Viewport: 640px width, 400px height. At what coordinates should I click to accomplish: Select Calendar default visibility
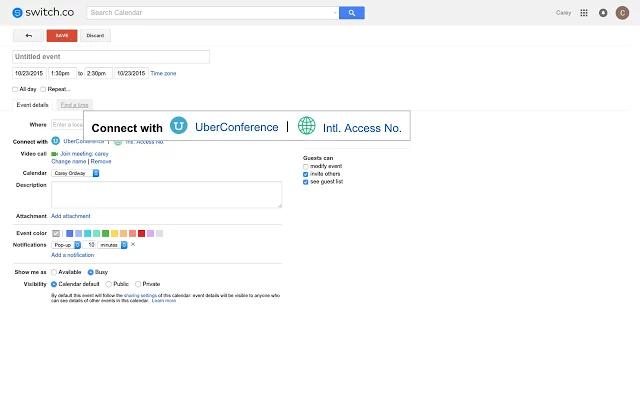click(54, 284)
